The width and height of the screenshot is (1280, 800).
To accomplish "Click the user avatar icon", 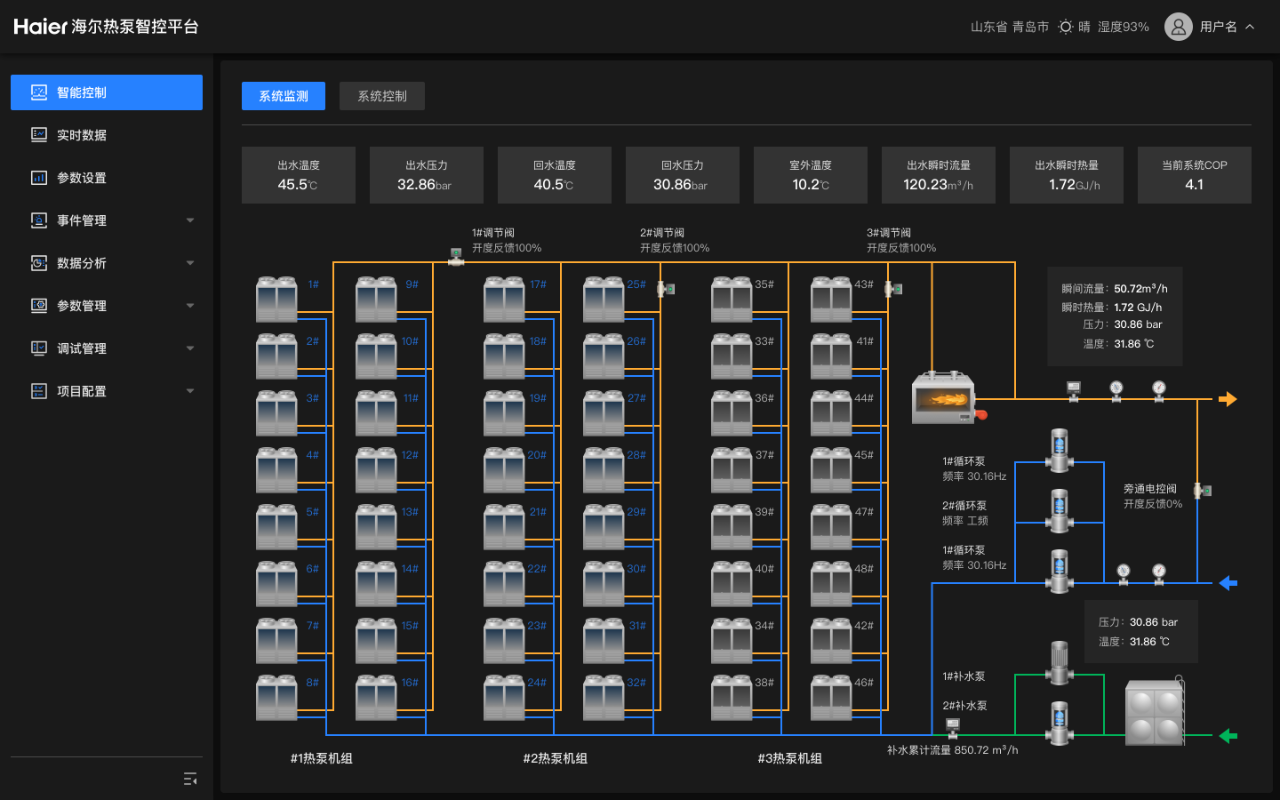I will (1178, 27).
